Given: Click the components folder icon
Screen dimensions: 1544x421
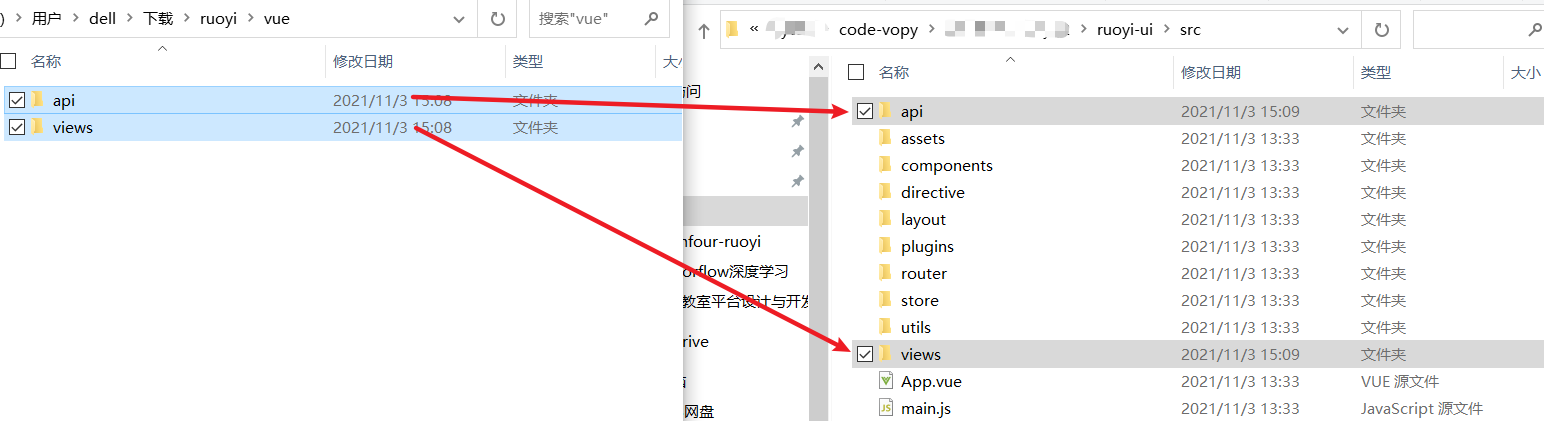Looking at the screenshot, I should point(885,165).
